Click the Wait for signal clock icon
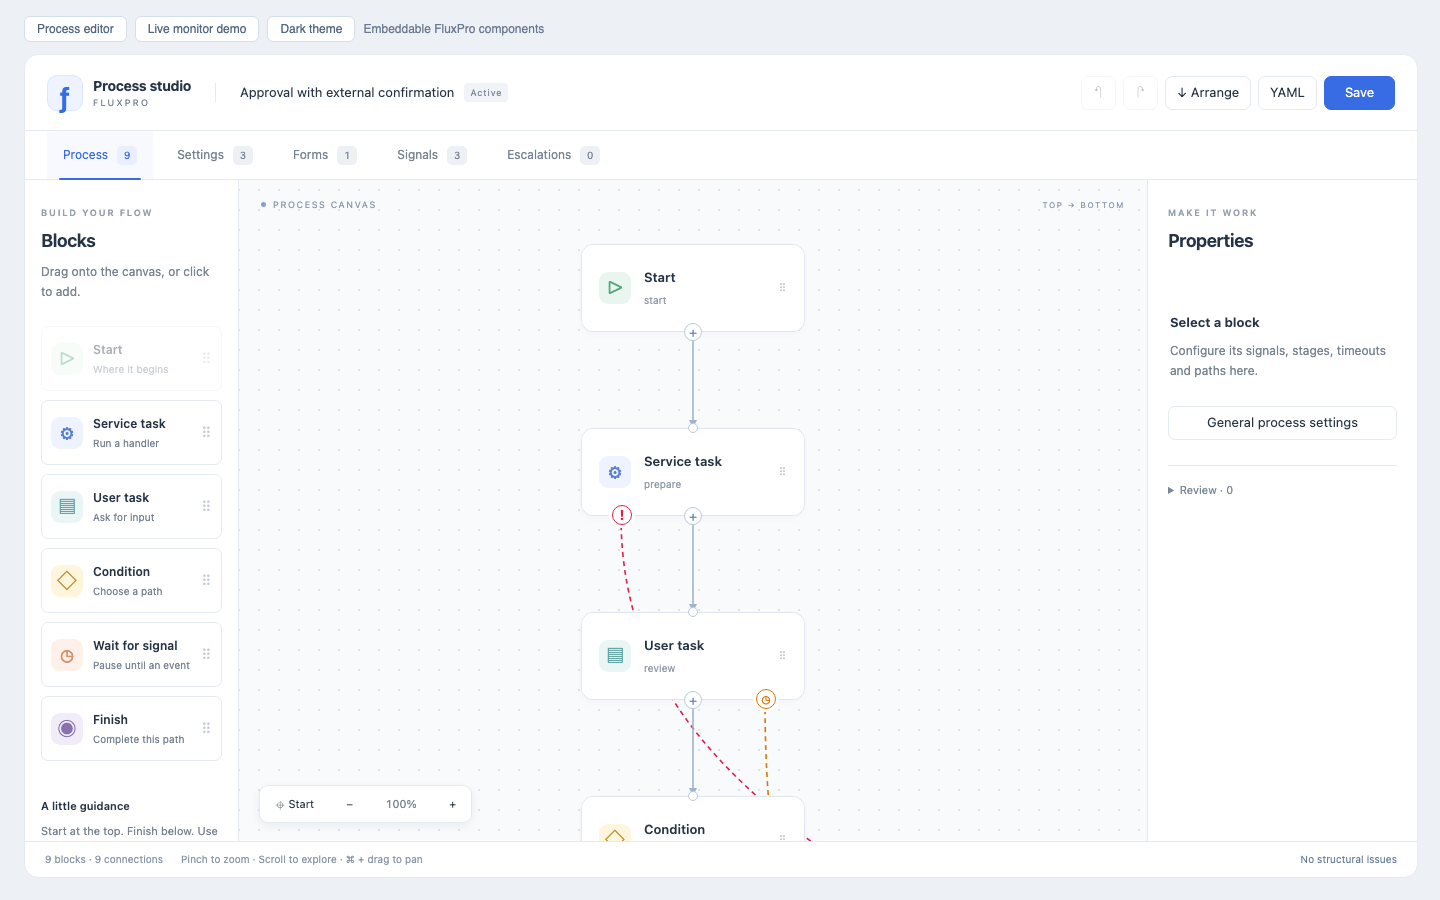Screen dimensions: 1440x900 tap(67, 655)
